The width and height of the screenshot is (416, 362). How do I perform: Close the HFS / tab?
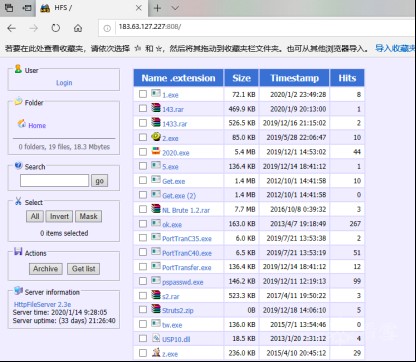pyautogui.click(x=139, y=8)
